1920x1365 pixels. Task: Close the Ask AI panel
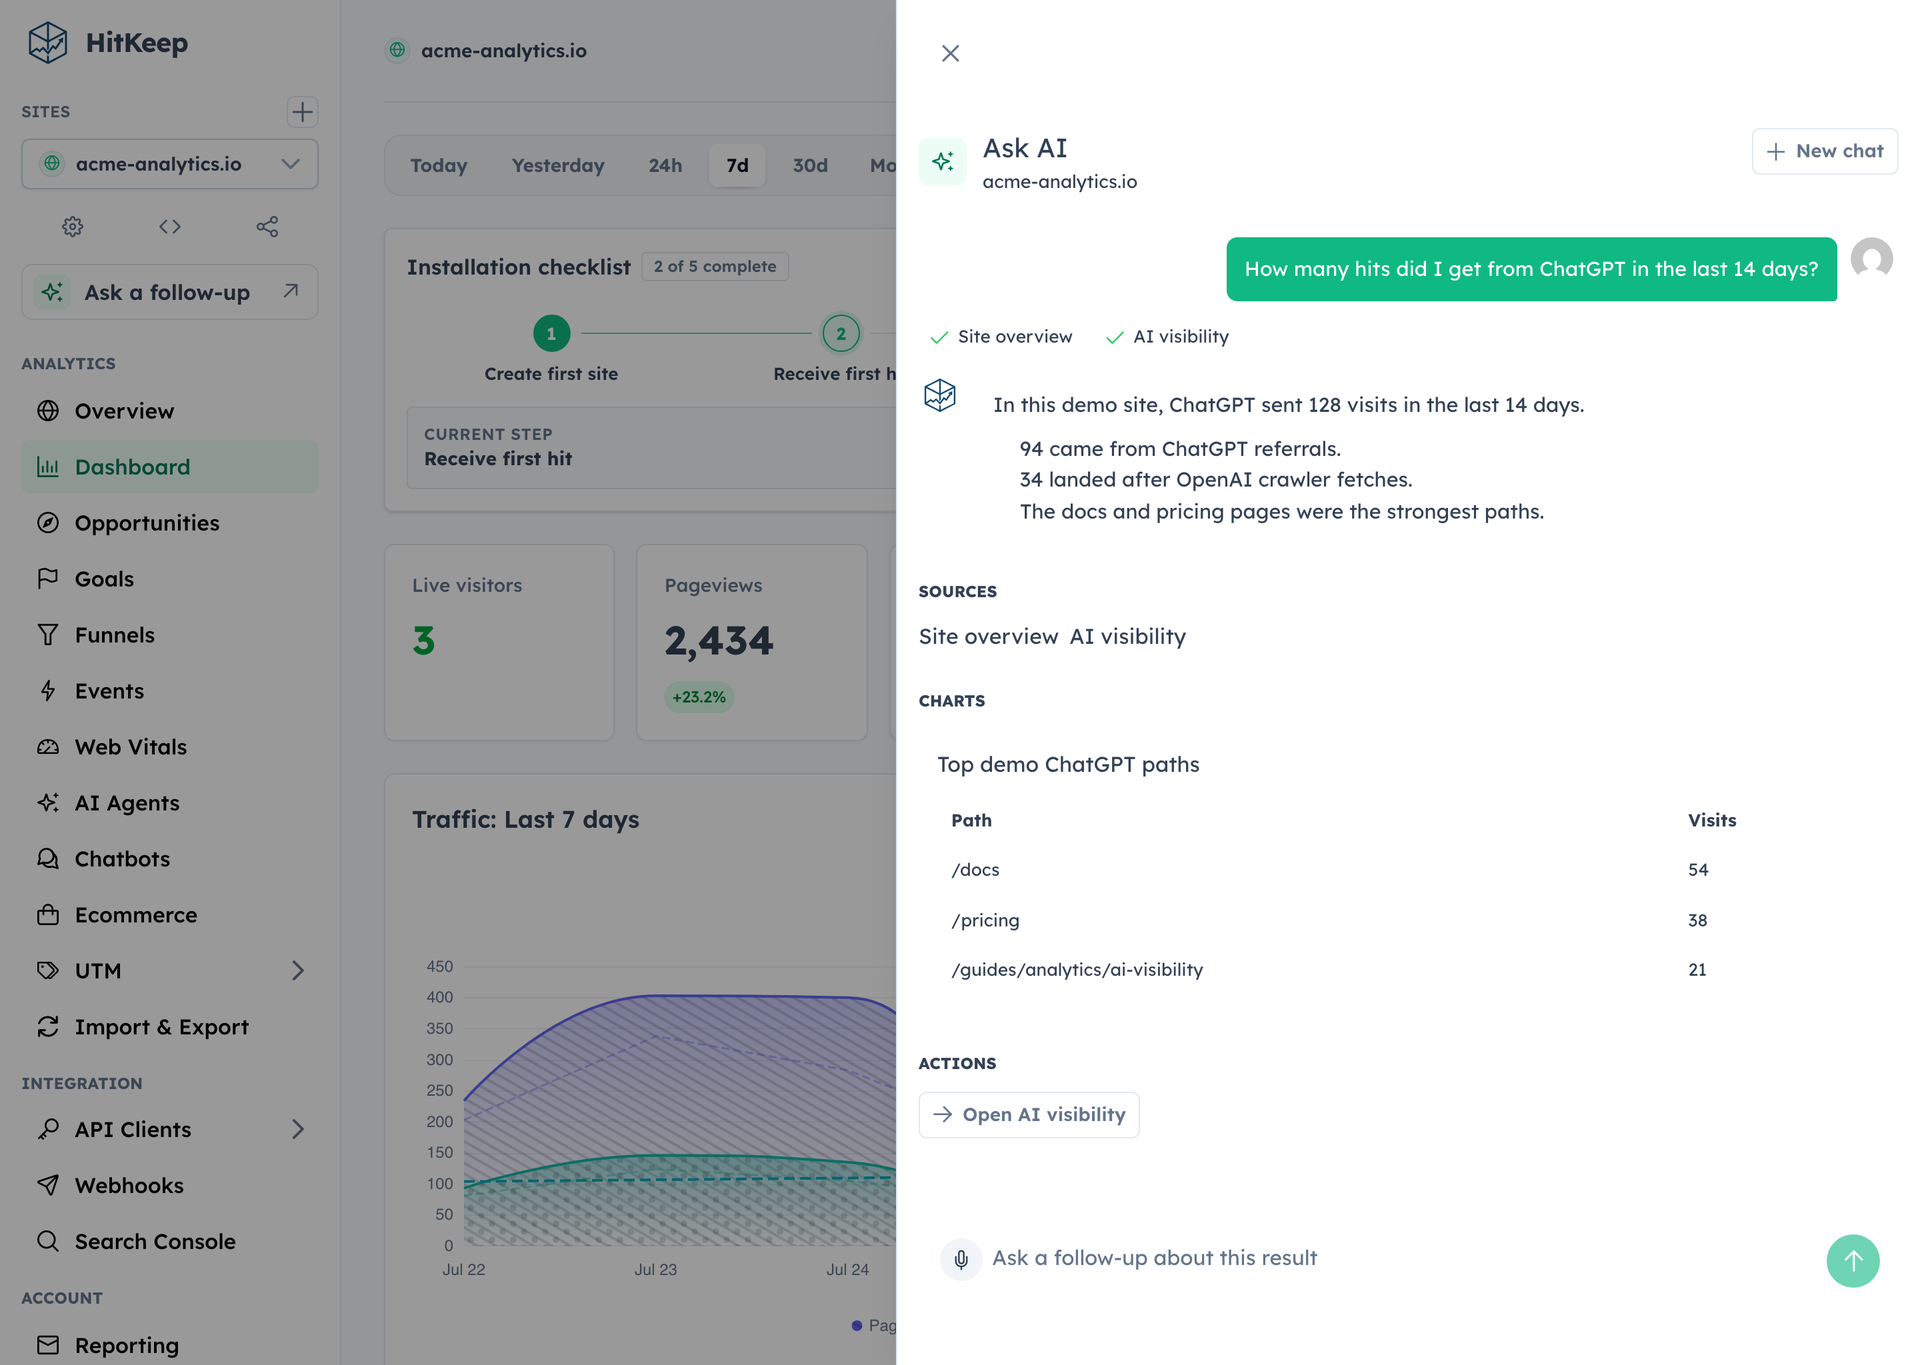(951, 54)
